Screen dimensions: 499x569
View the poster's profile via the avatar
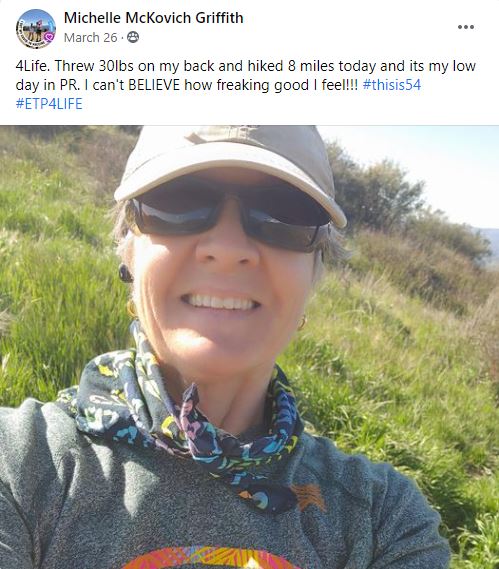pyautogui.click(x=36, y=29)
